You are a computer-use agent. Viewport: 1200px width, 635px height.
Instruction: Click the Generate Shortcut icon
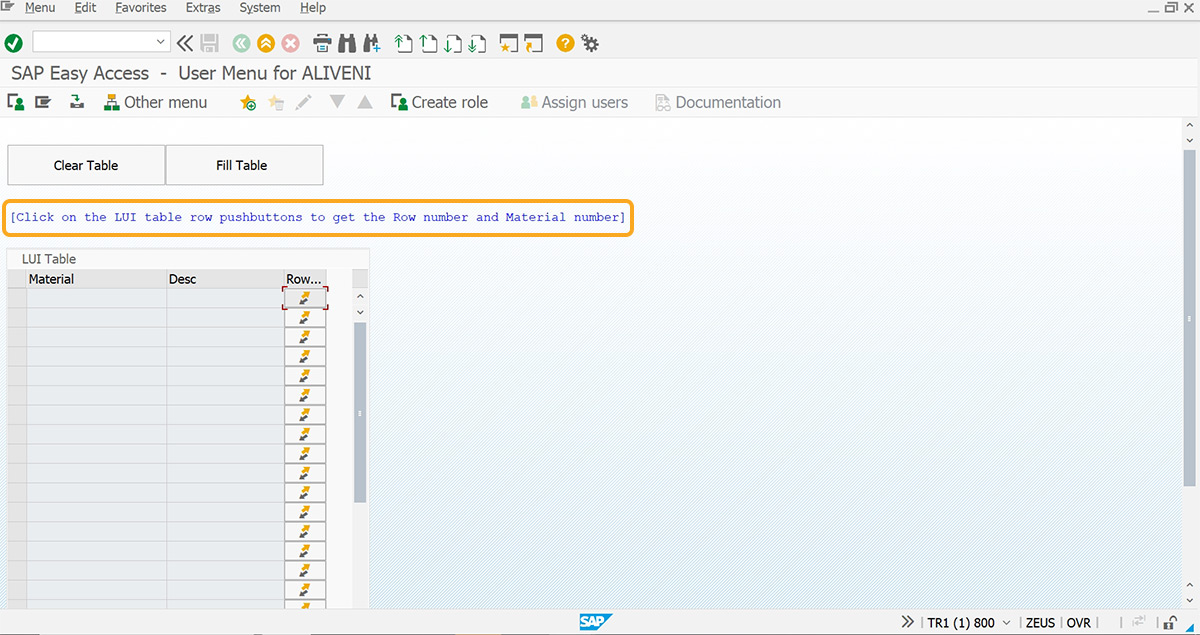coord(533,43)
